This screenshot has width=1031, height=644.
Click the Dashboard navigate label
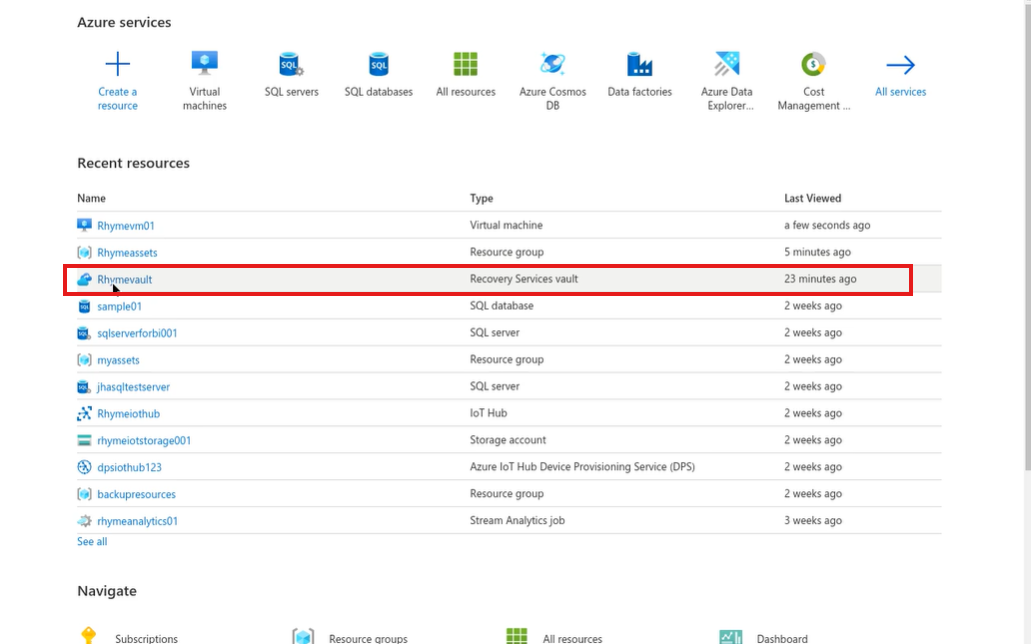(782, 638)
